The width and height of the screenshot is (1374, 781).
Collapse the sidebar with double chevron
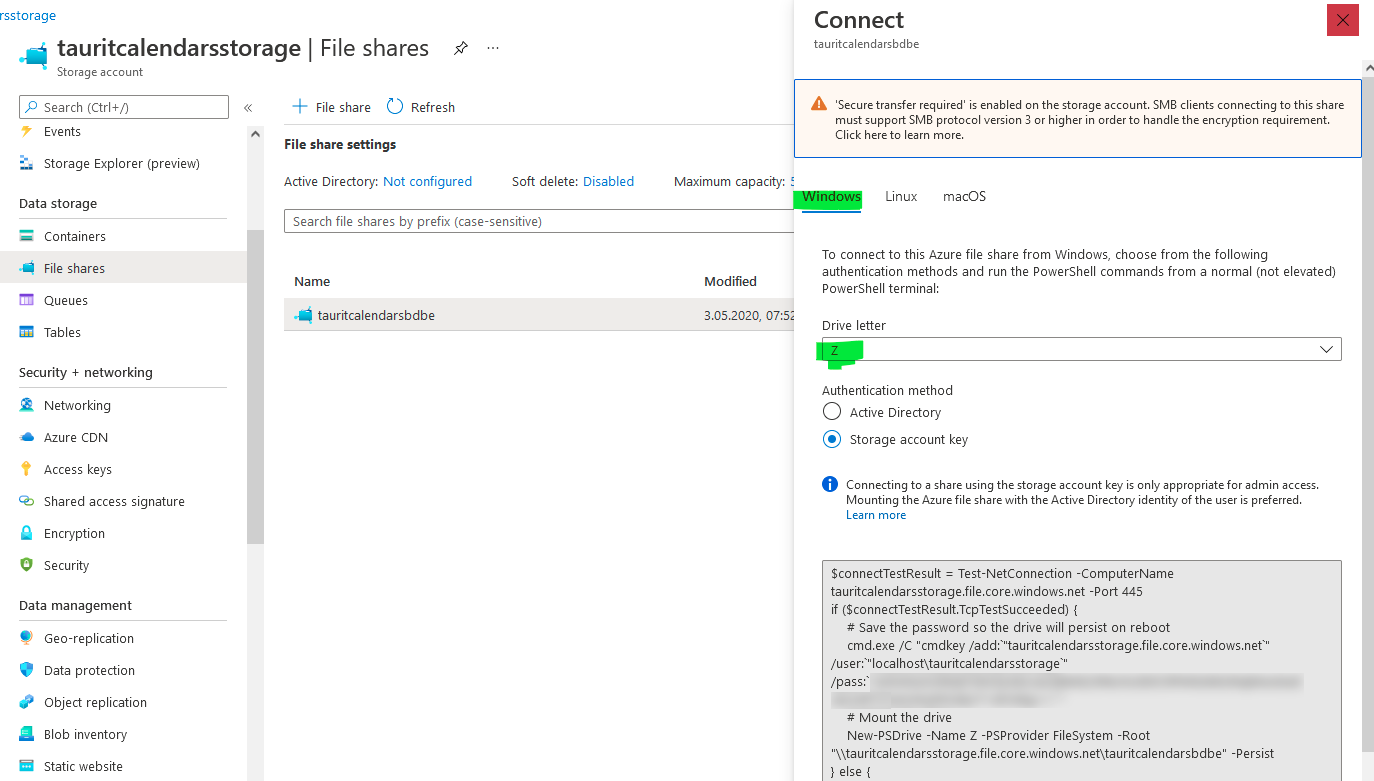tap(248, 108)
